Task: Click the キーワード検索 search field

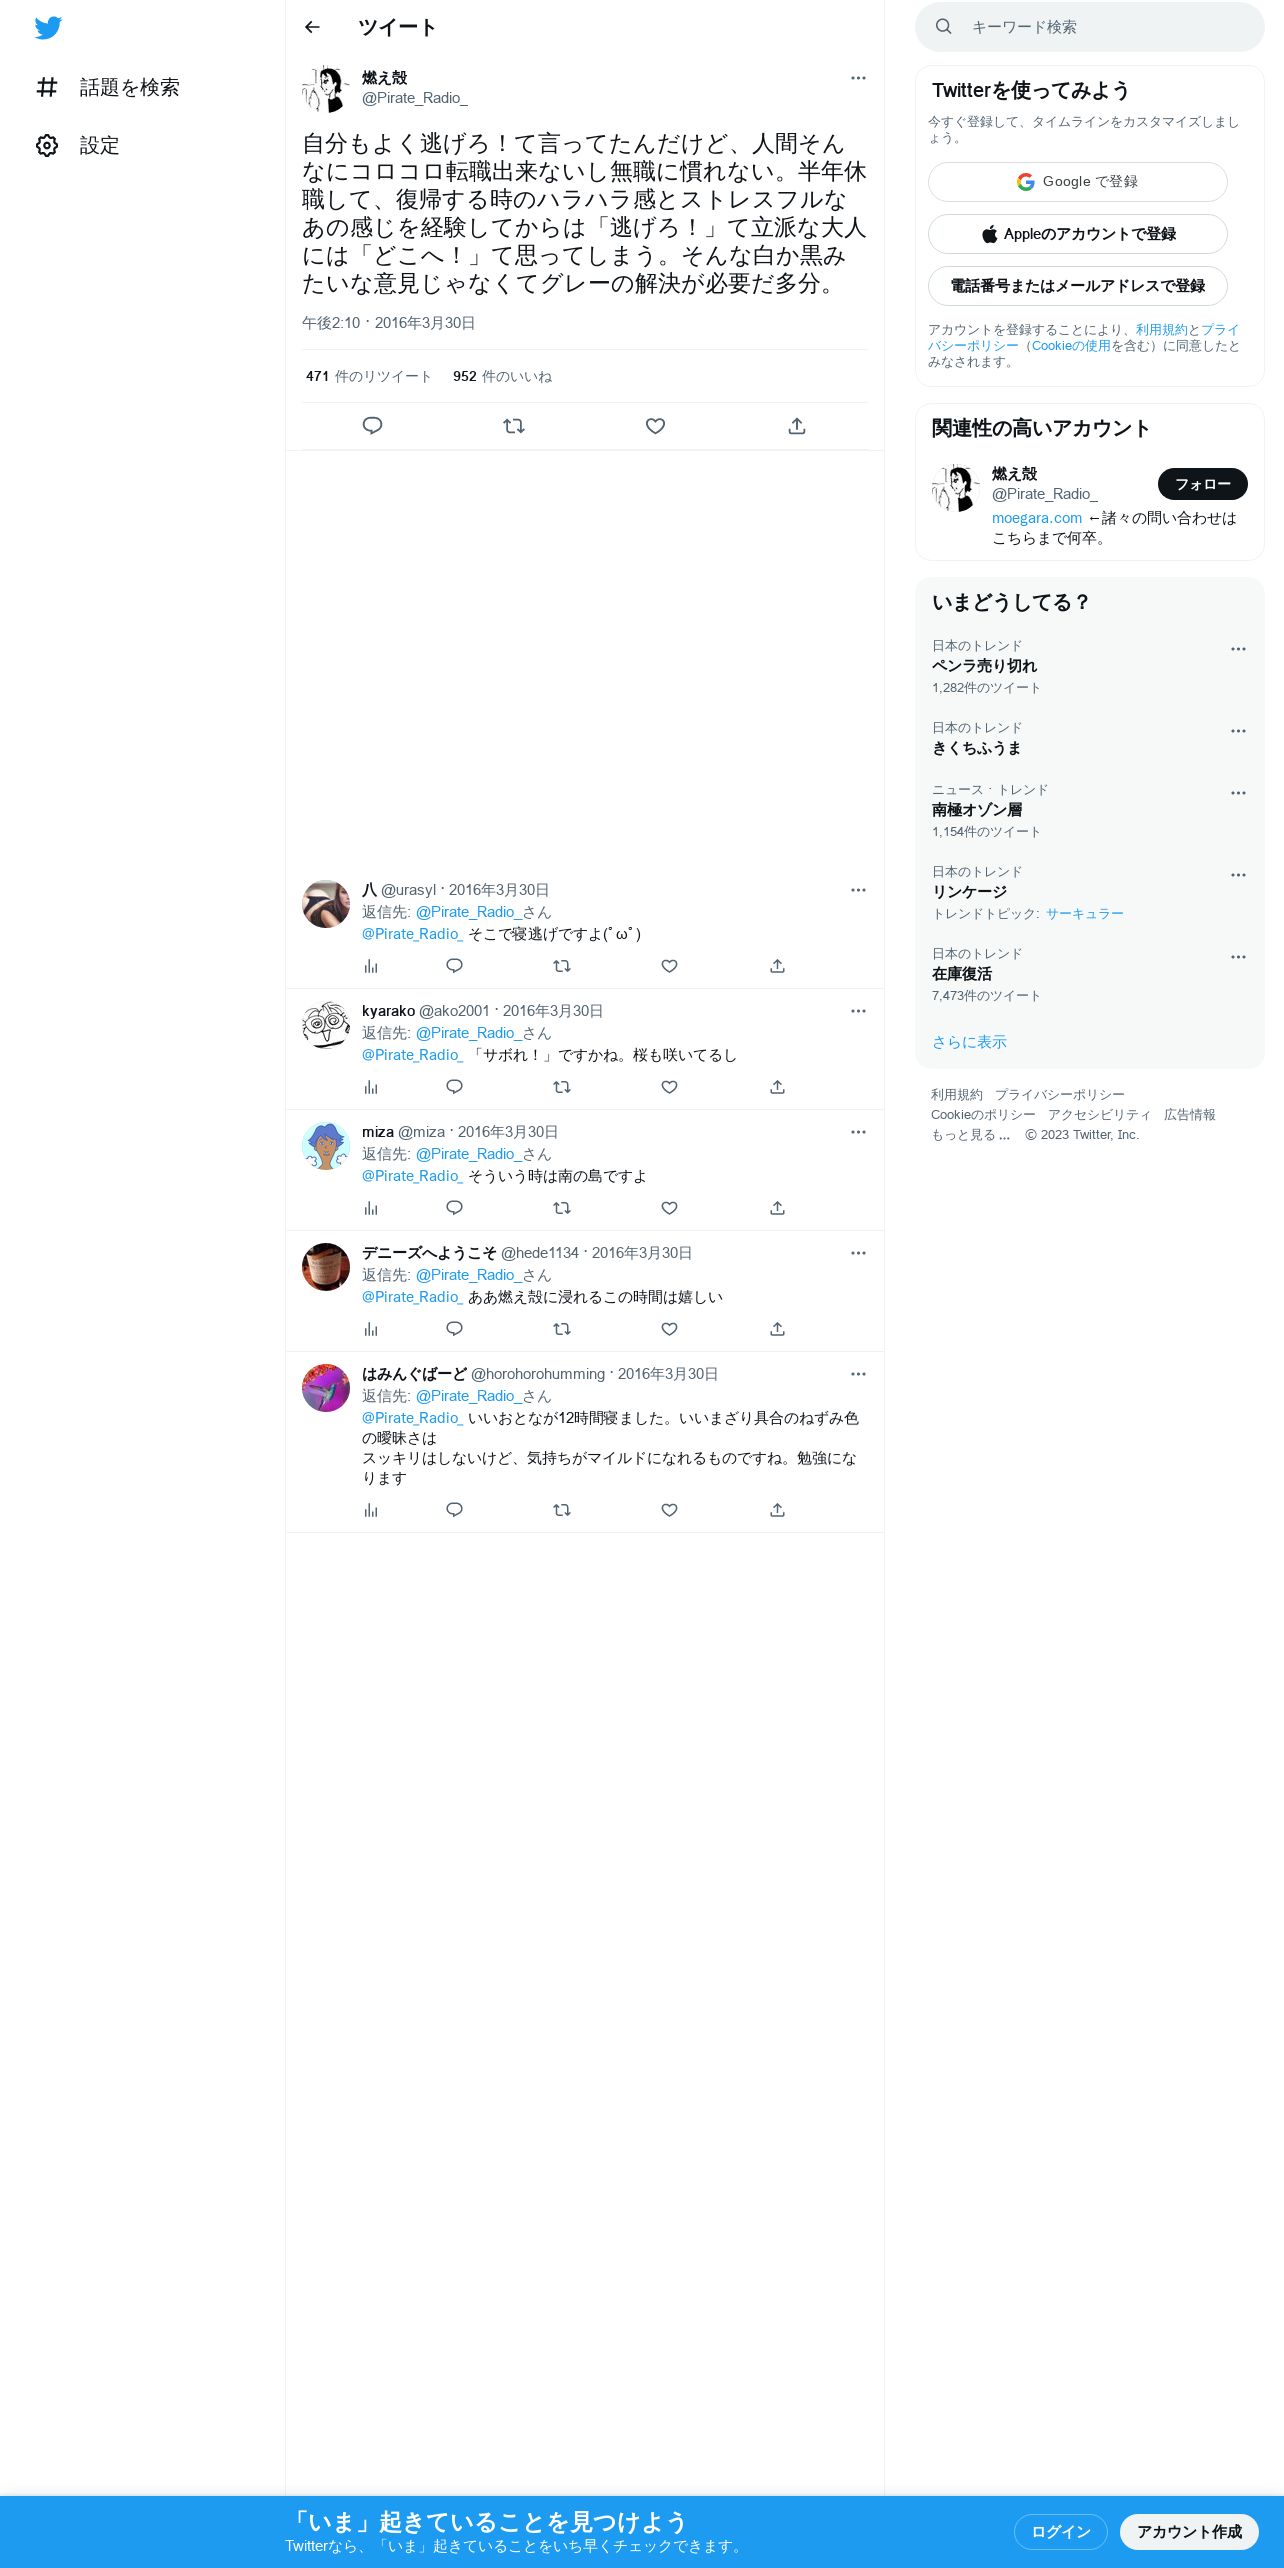Action: 1090,27
